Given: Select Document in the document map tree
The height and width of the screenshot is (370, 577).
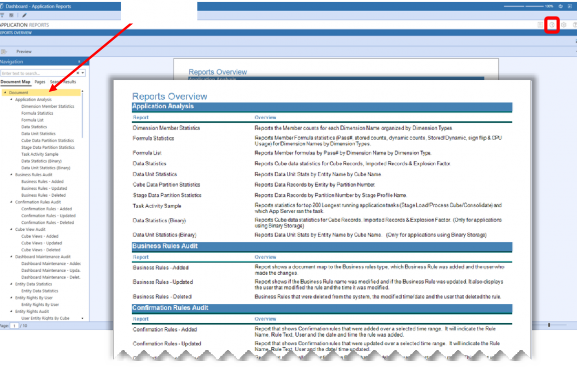Looking at the screenshot, I should coord(18,92).
